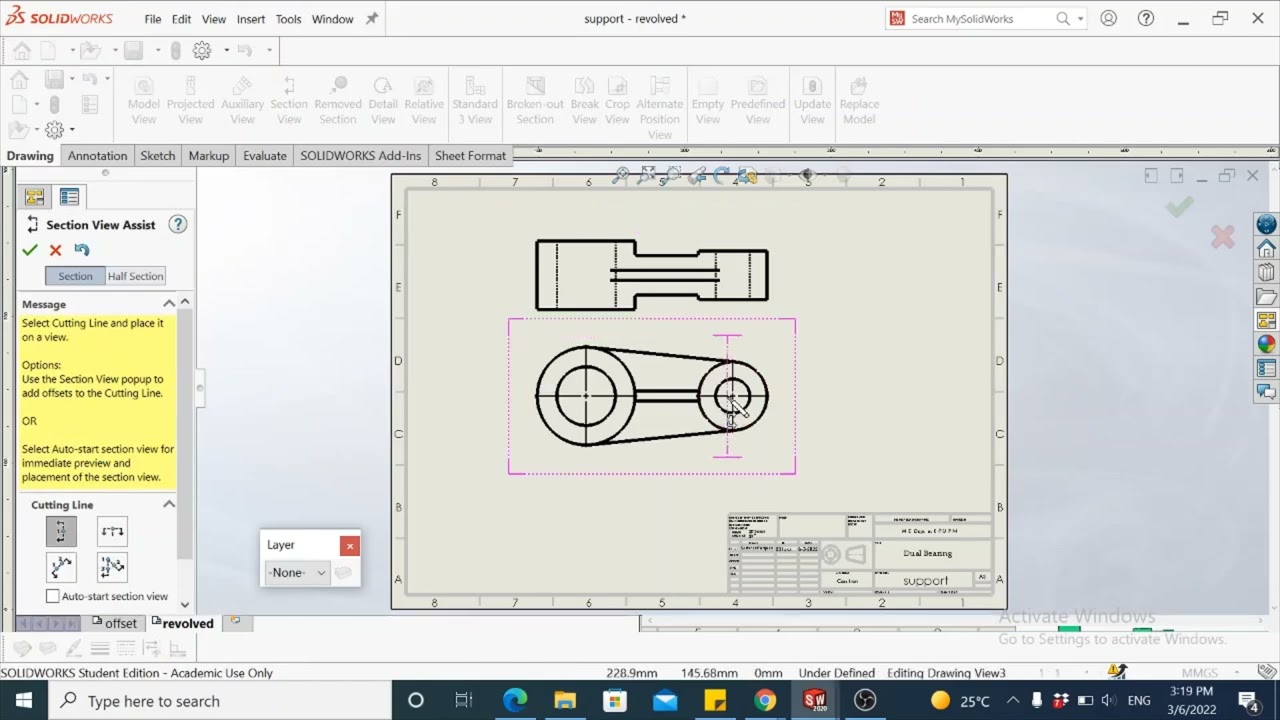Open the search options dropdown arrow

click(x=1080, y=19)
